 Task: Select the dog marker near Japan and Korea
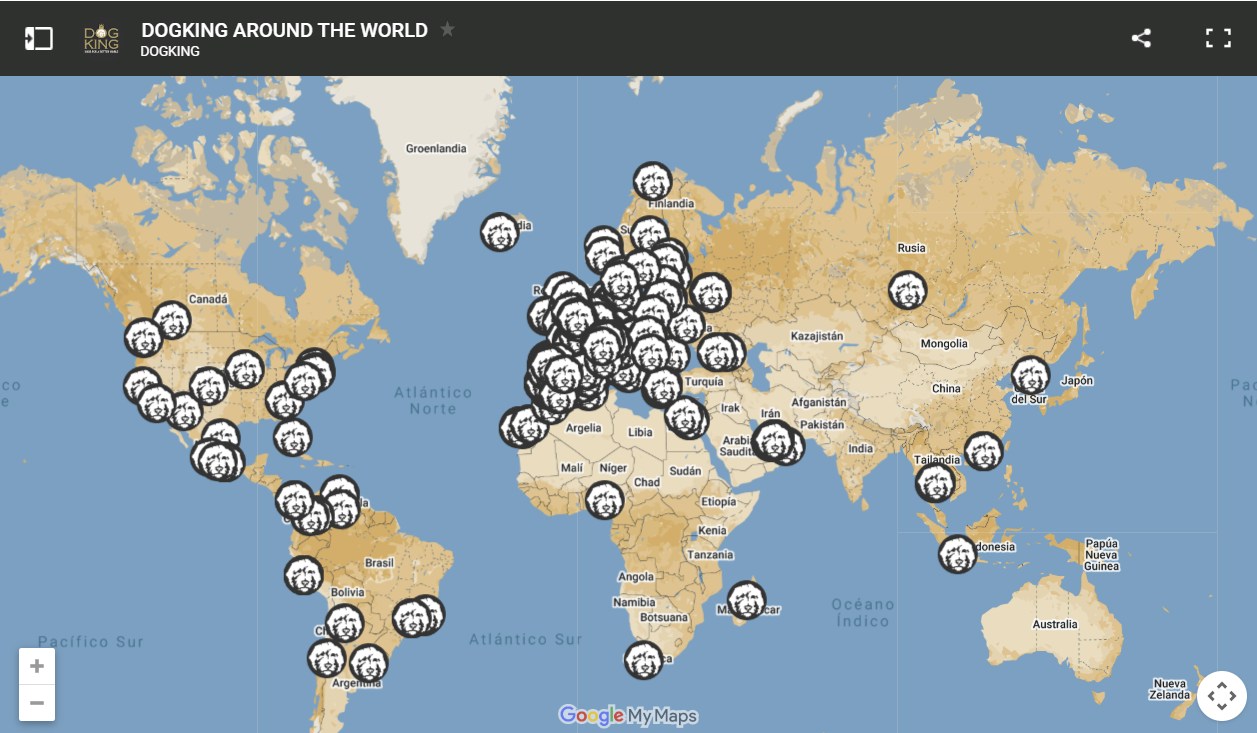(x=1031, y=376)
